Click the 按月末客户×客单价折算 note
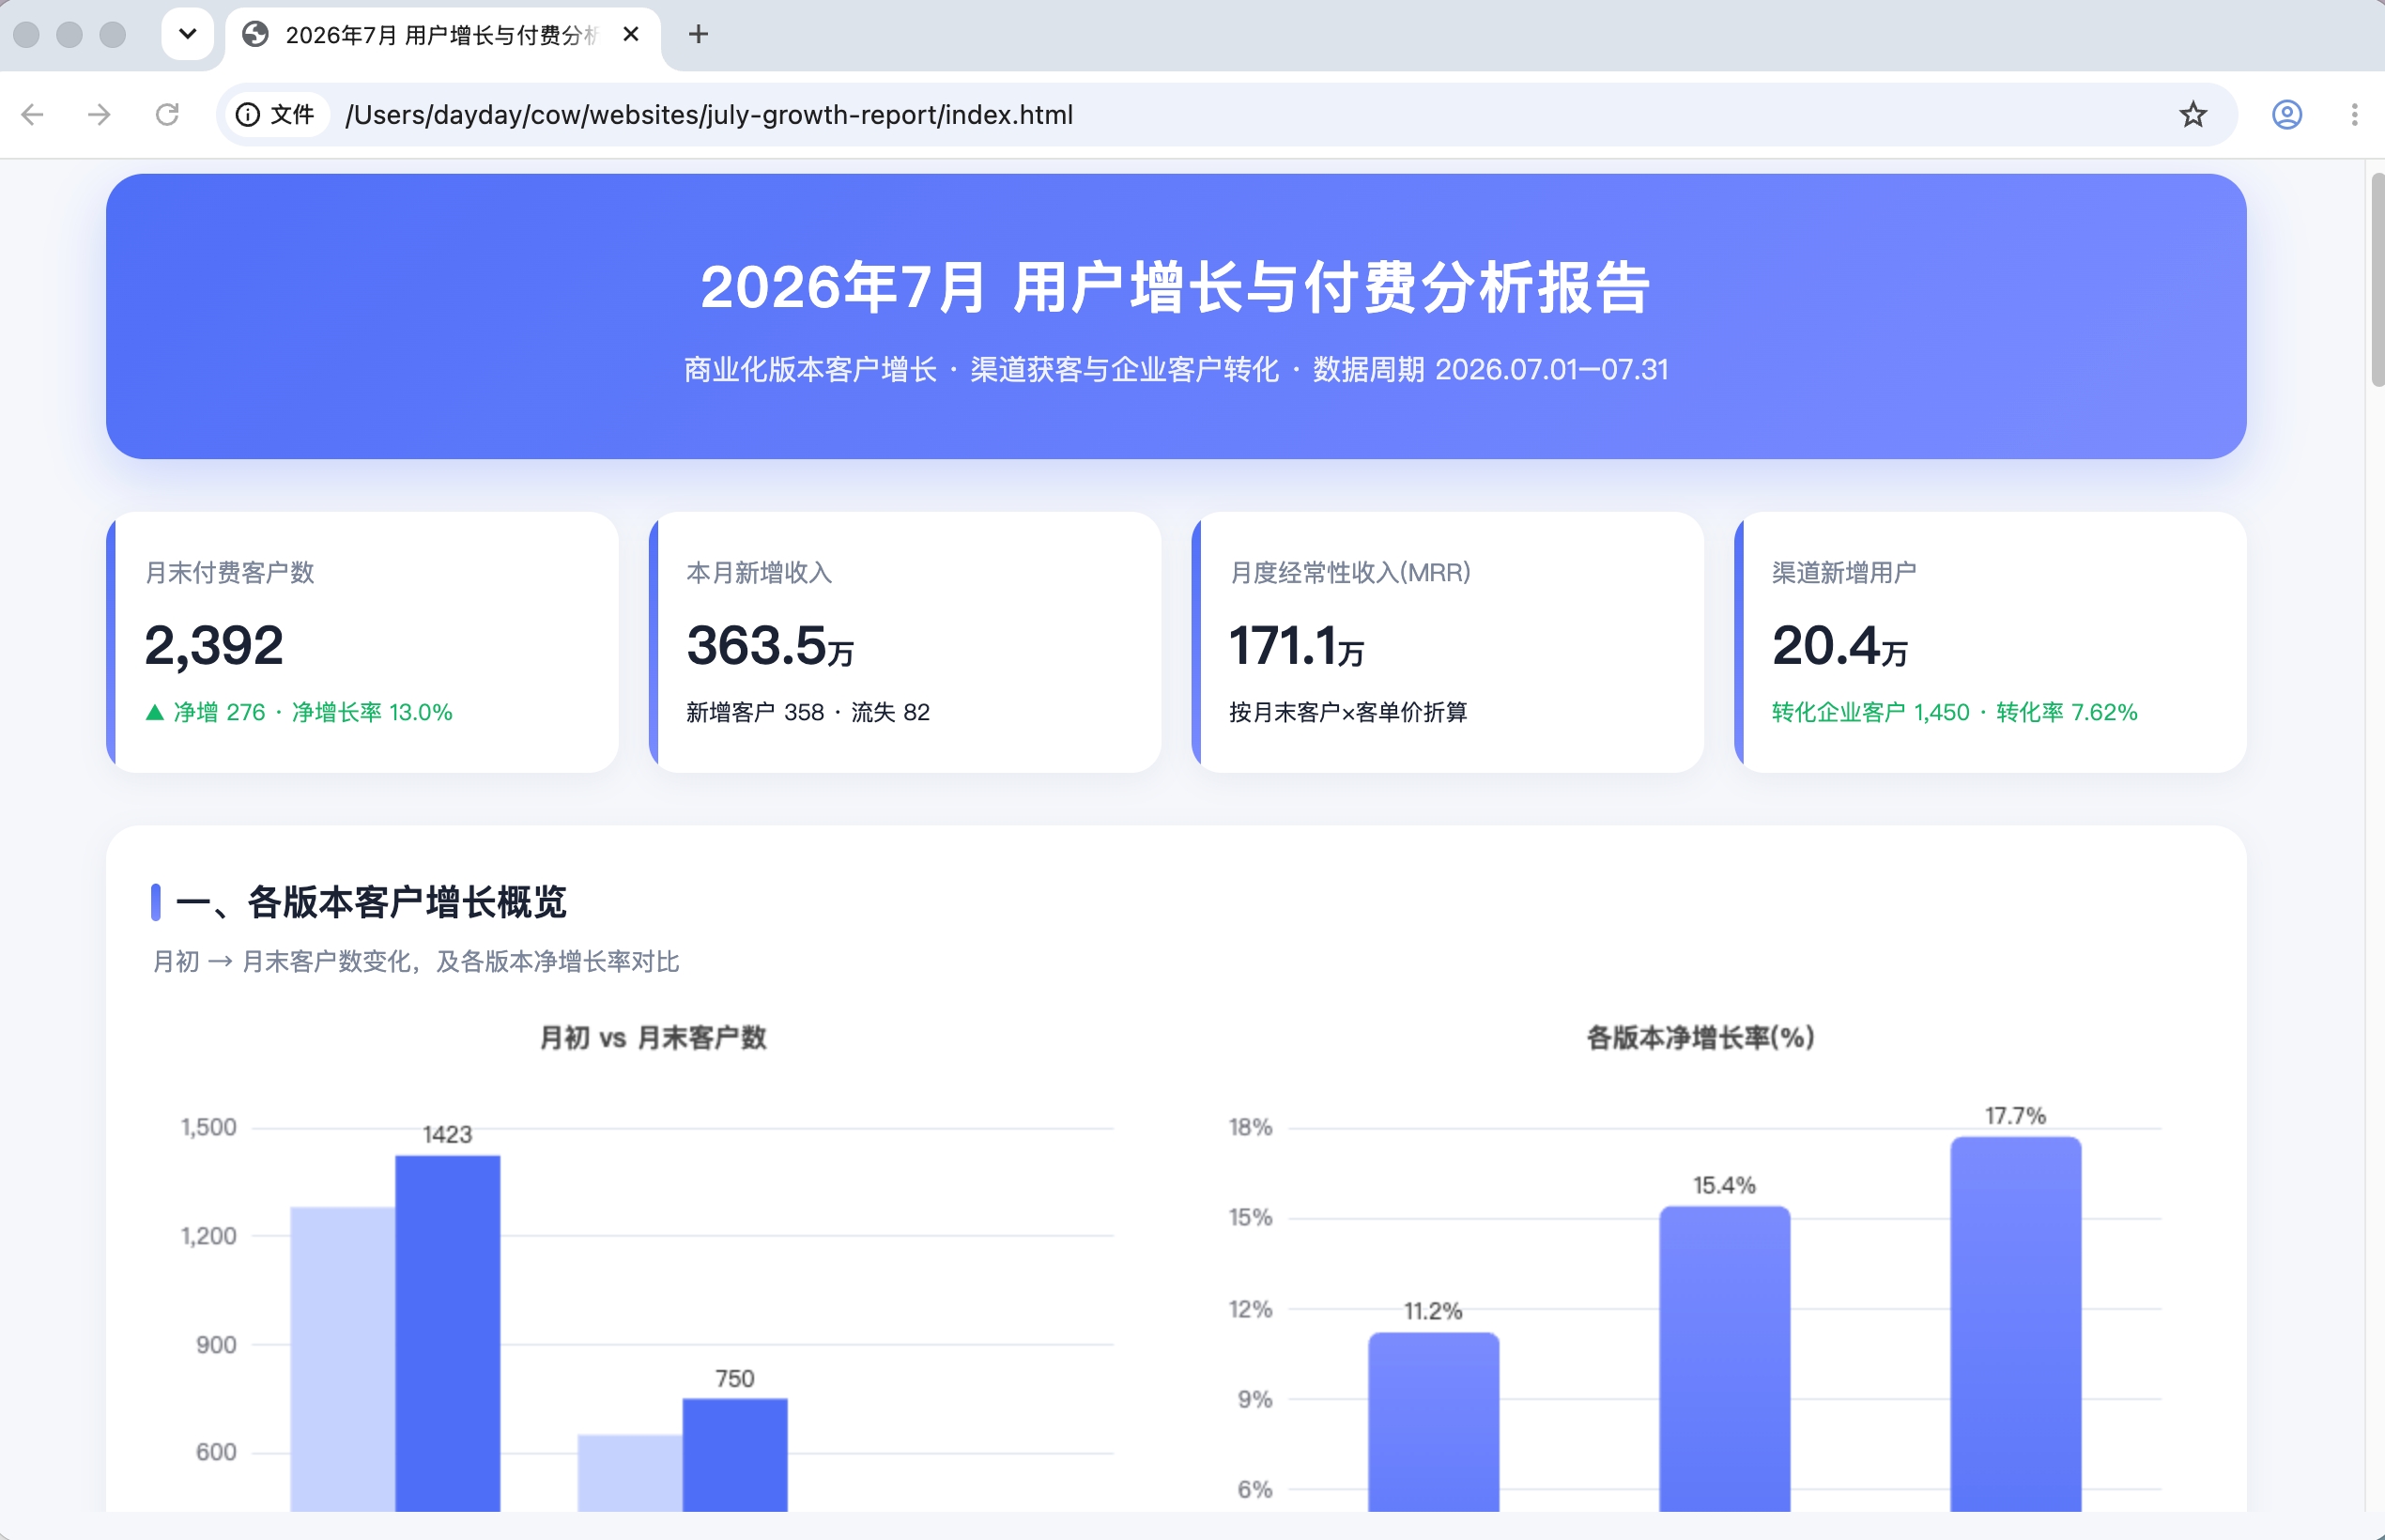2385x1540 pixels. click(1348, 712)
